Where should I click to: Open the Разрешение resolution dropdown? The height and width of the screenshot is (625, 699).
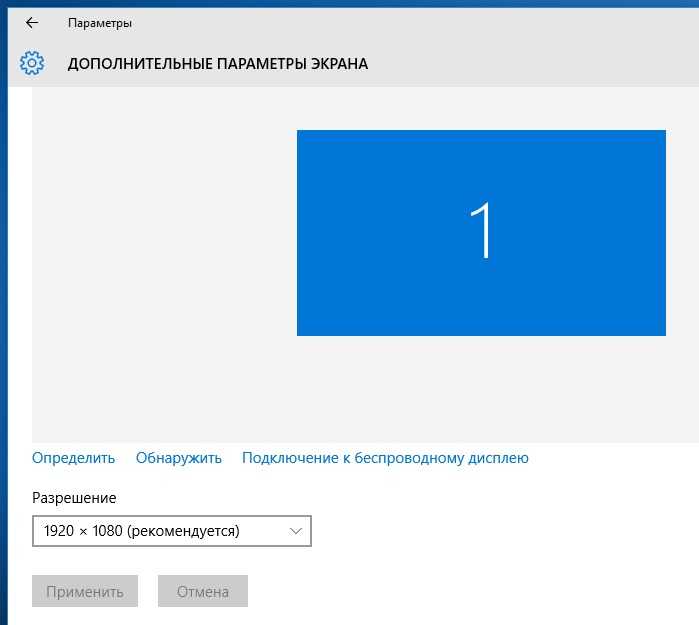click(172, 531)
